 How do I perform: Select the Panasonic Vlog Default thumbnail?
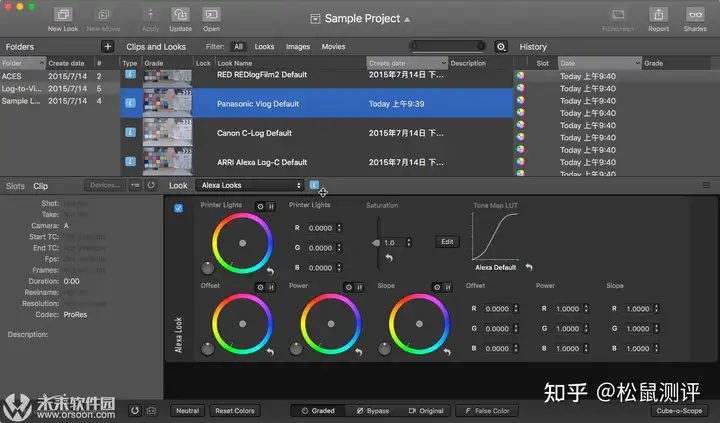pyautogui.click(x=168, y=103)
